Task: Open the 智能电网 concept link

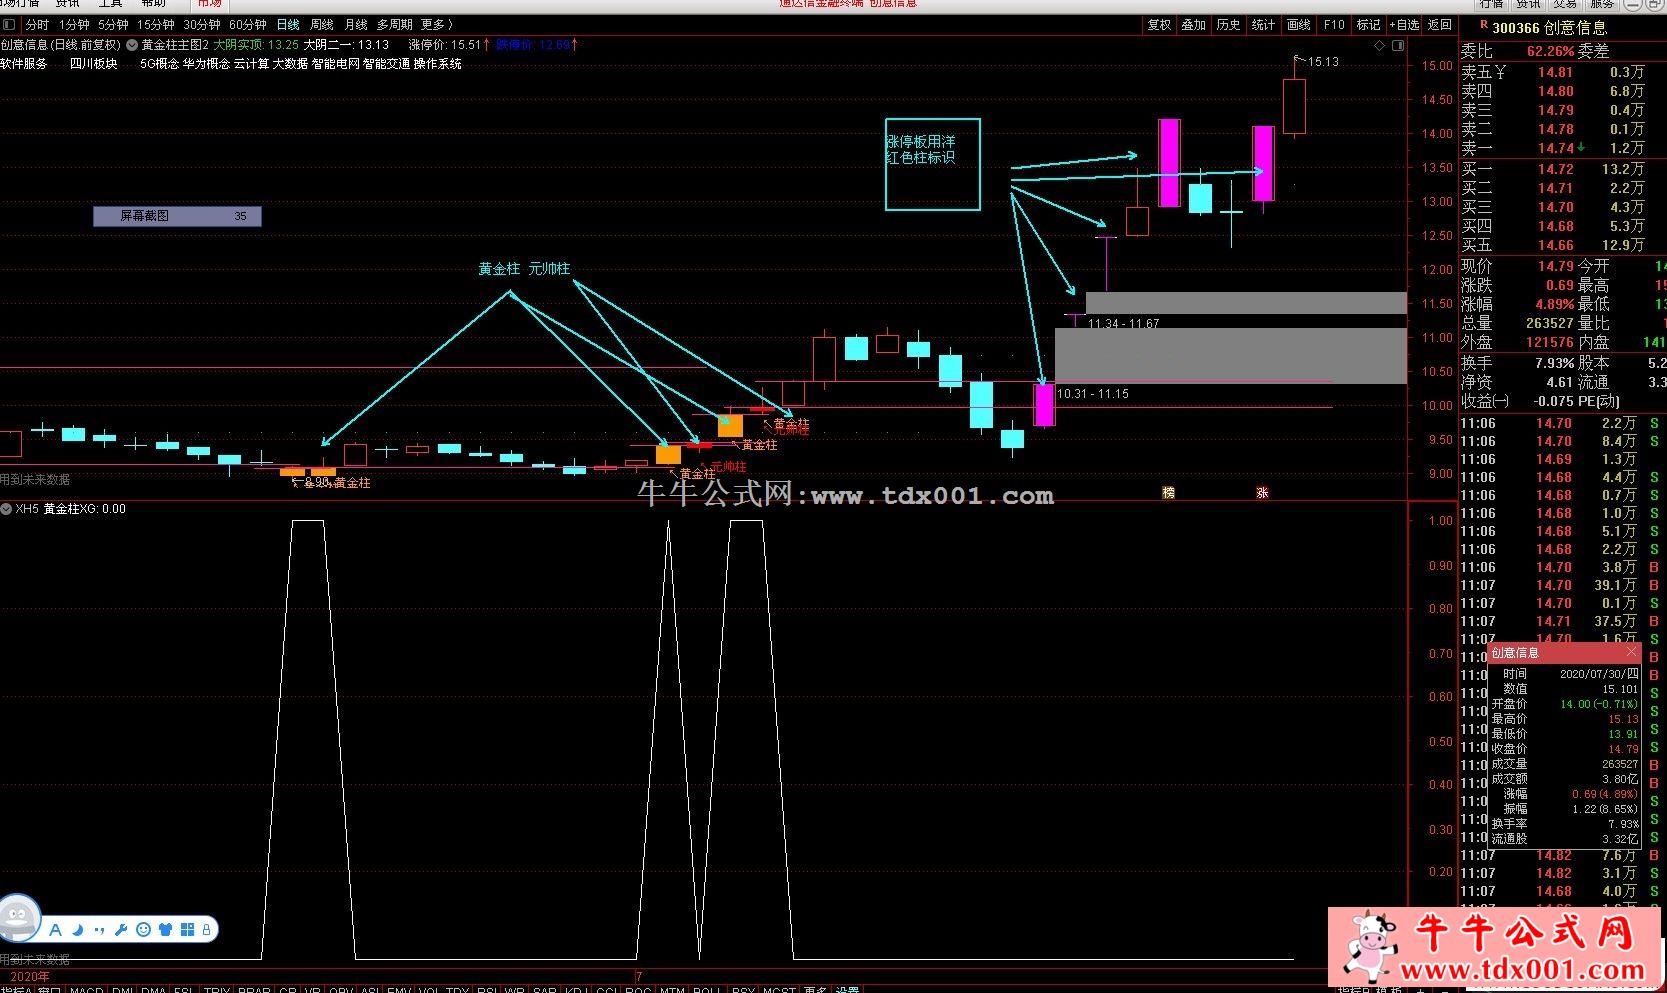Action: pos(335,64)
